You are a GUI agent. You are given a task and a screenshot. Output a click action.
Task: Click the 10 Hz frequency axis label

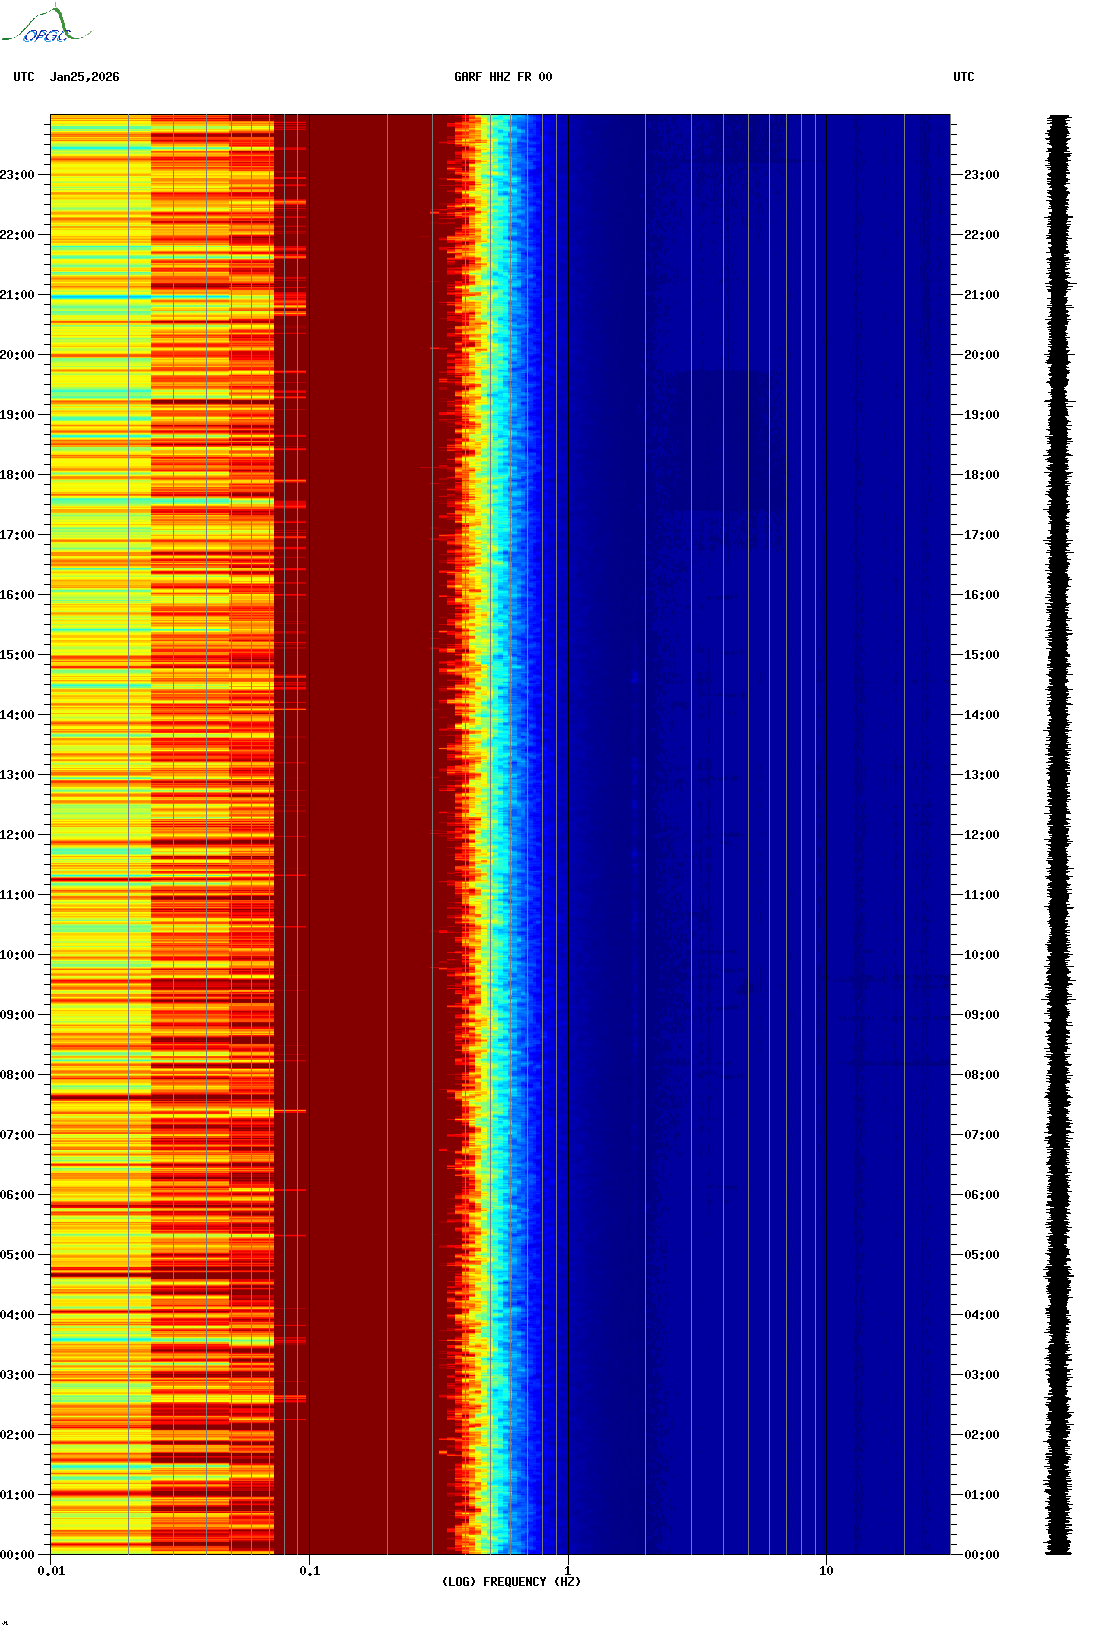point(826,1571)
